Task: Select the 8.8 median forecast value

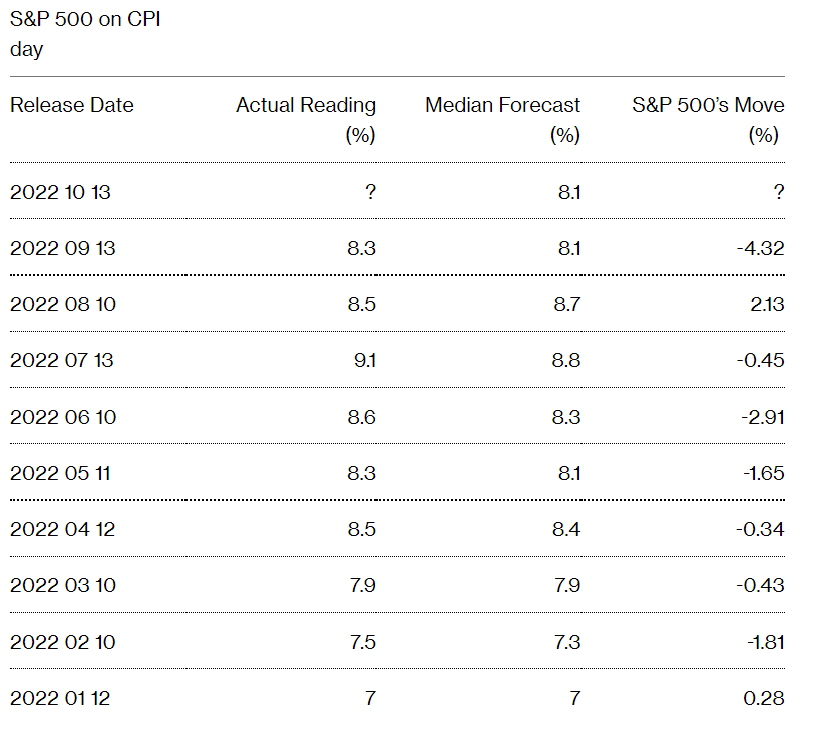Action: coord(565,360)
